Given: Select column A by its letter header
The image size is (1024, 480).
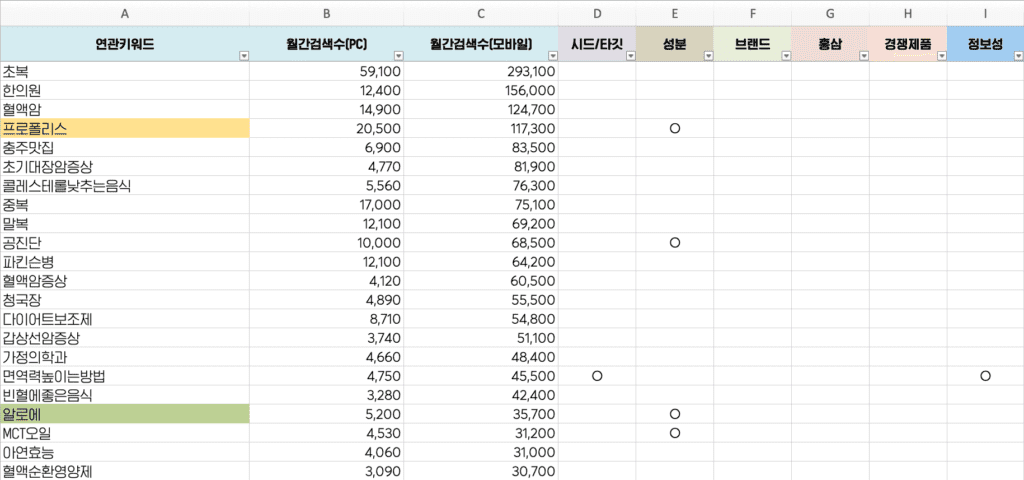Looking at the screenshot, I should [x=125, y=13].
